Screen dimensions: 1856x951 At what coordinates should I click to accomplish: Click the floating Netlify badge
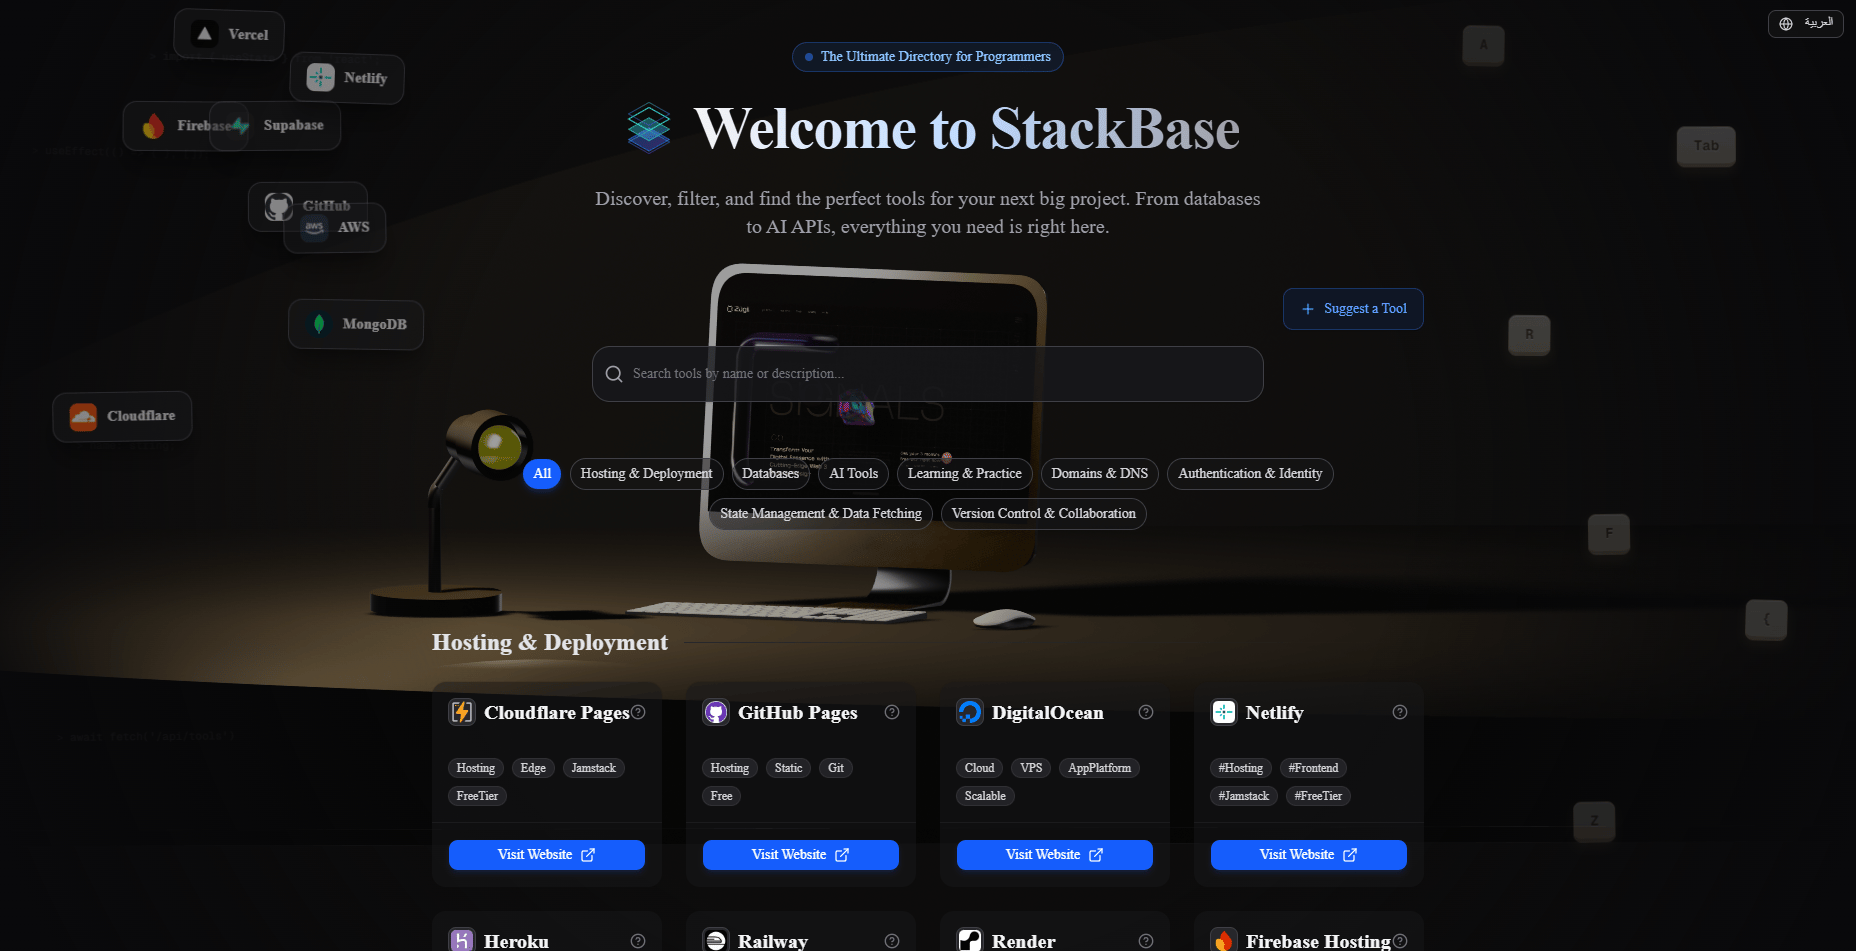[347, 78]
